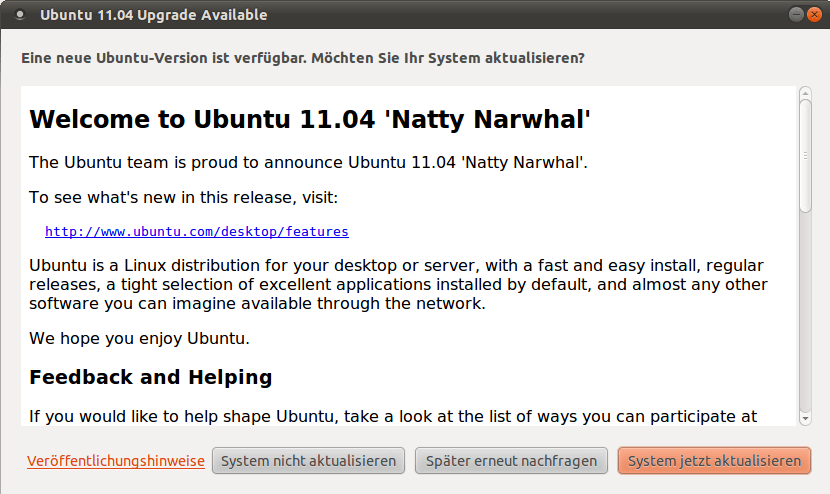Click "System nicht aktualisieren" button
The width and height of the screenshot is (830, 494).
308,461
